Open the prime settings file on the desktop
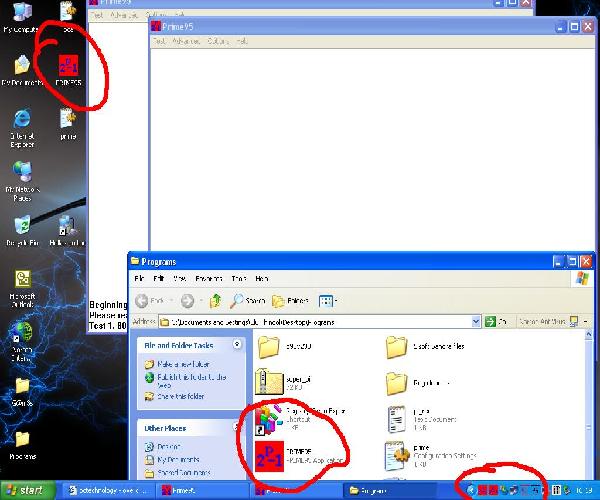 point(68,123)
